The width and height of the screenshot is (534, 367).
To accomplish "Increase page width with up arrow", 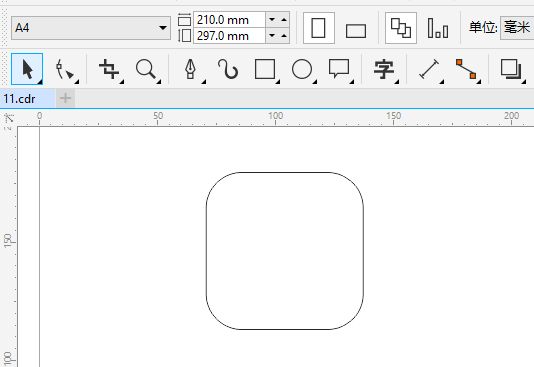I will 284,20.
